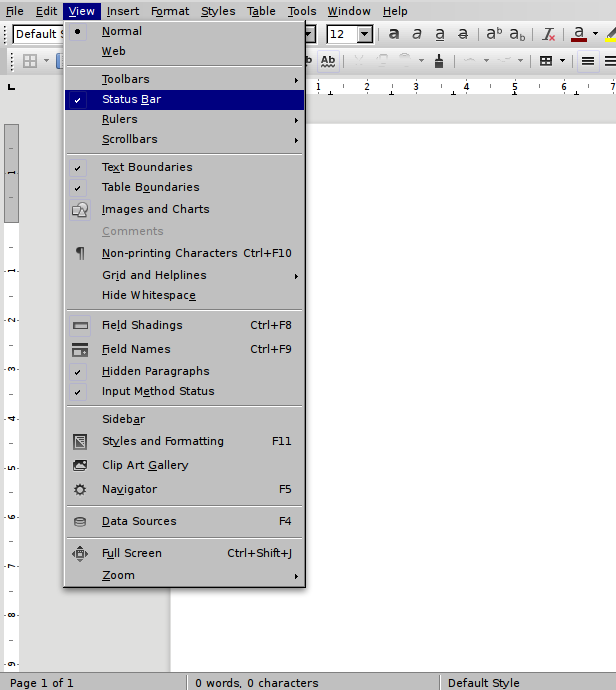Viewport: 616px width, 690px height.
Task: Click the left align paragraph icon
Action: tap(588, 61)
